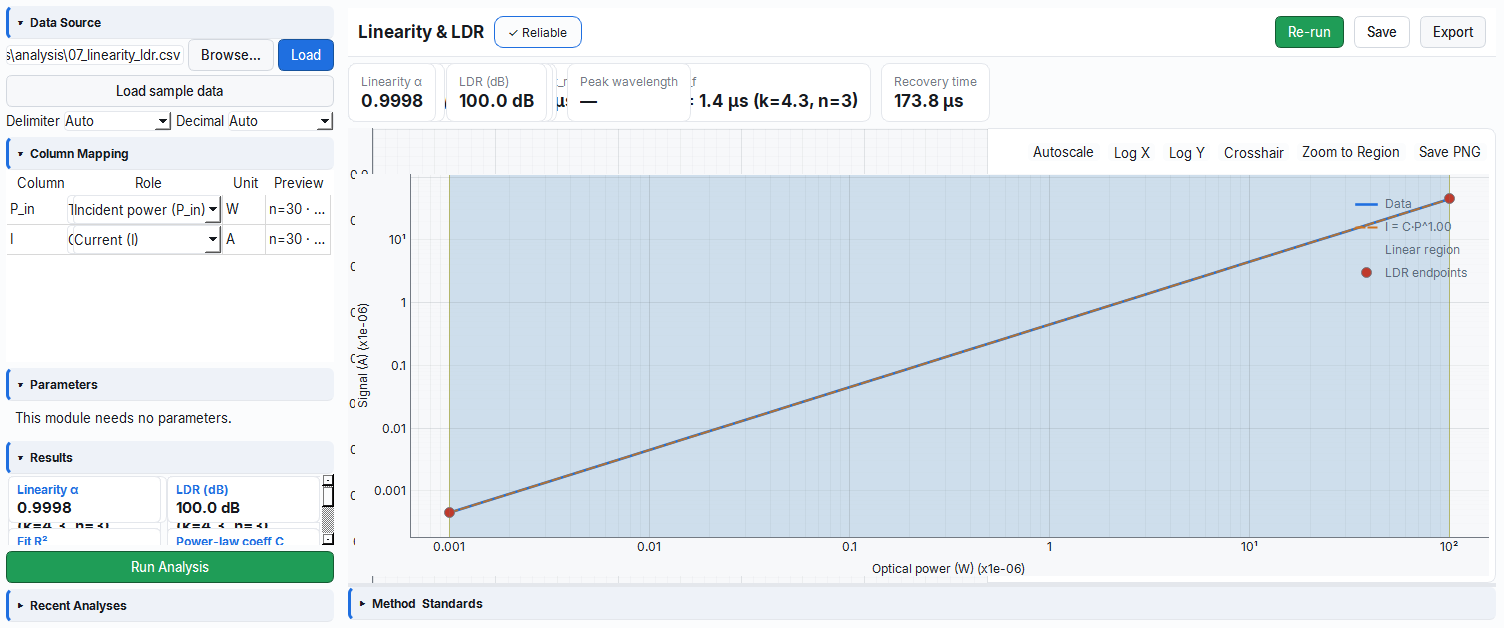Screen dimensions: 1504x628
Task: Click the P_in preview n=30 cell
Action: pos(297,209)
